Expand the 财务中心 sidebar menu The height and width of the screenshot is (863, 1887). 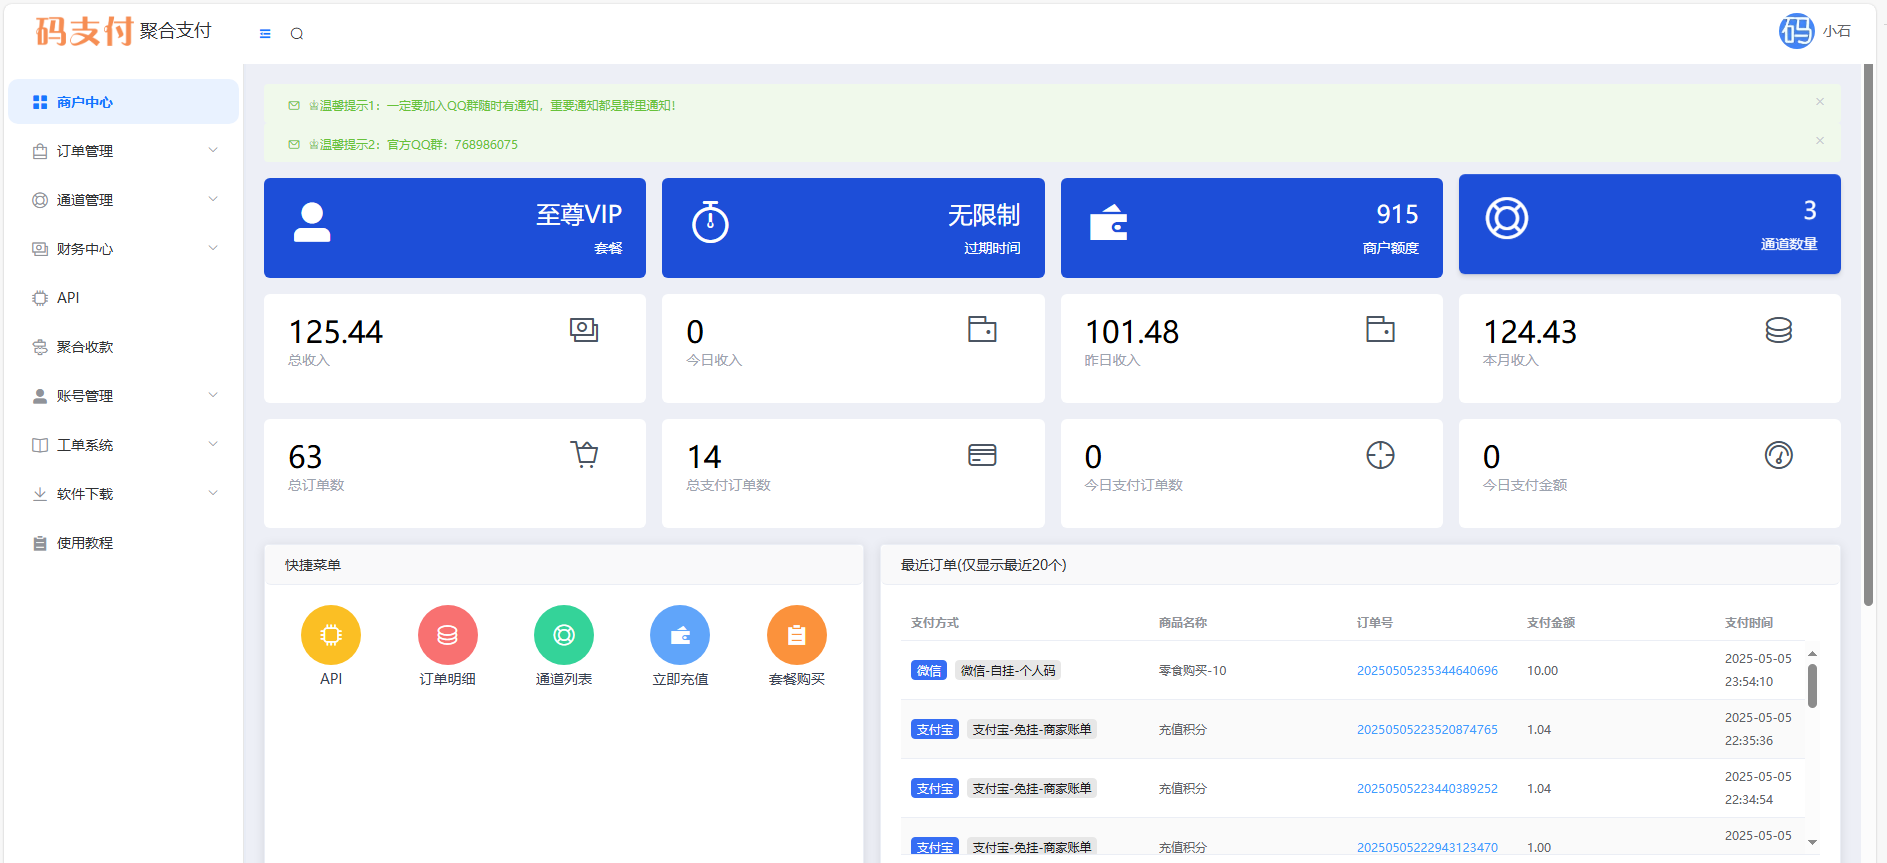click(124, 249)
